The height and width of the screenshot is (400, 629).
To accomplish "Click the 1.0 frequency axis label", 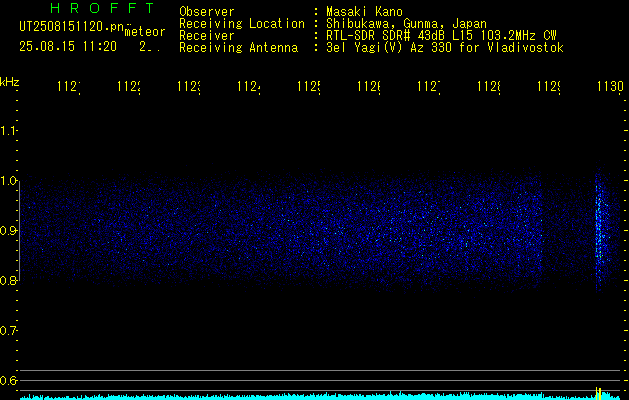I will coord(8,181).
